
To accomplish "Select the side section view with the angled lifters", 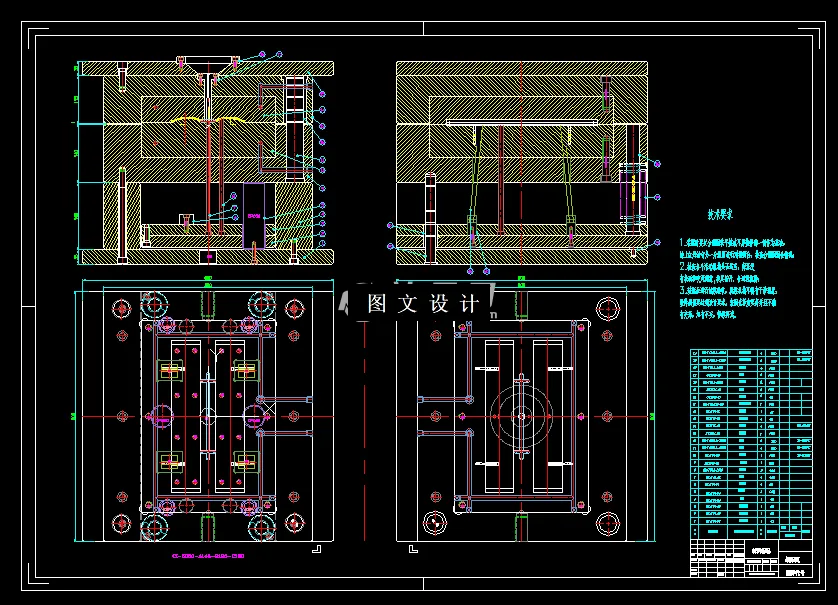I will (x=522, y=163).
